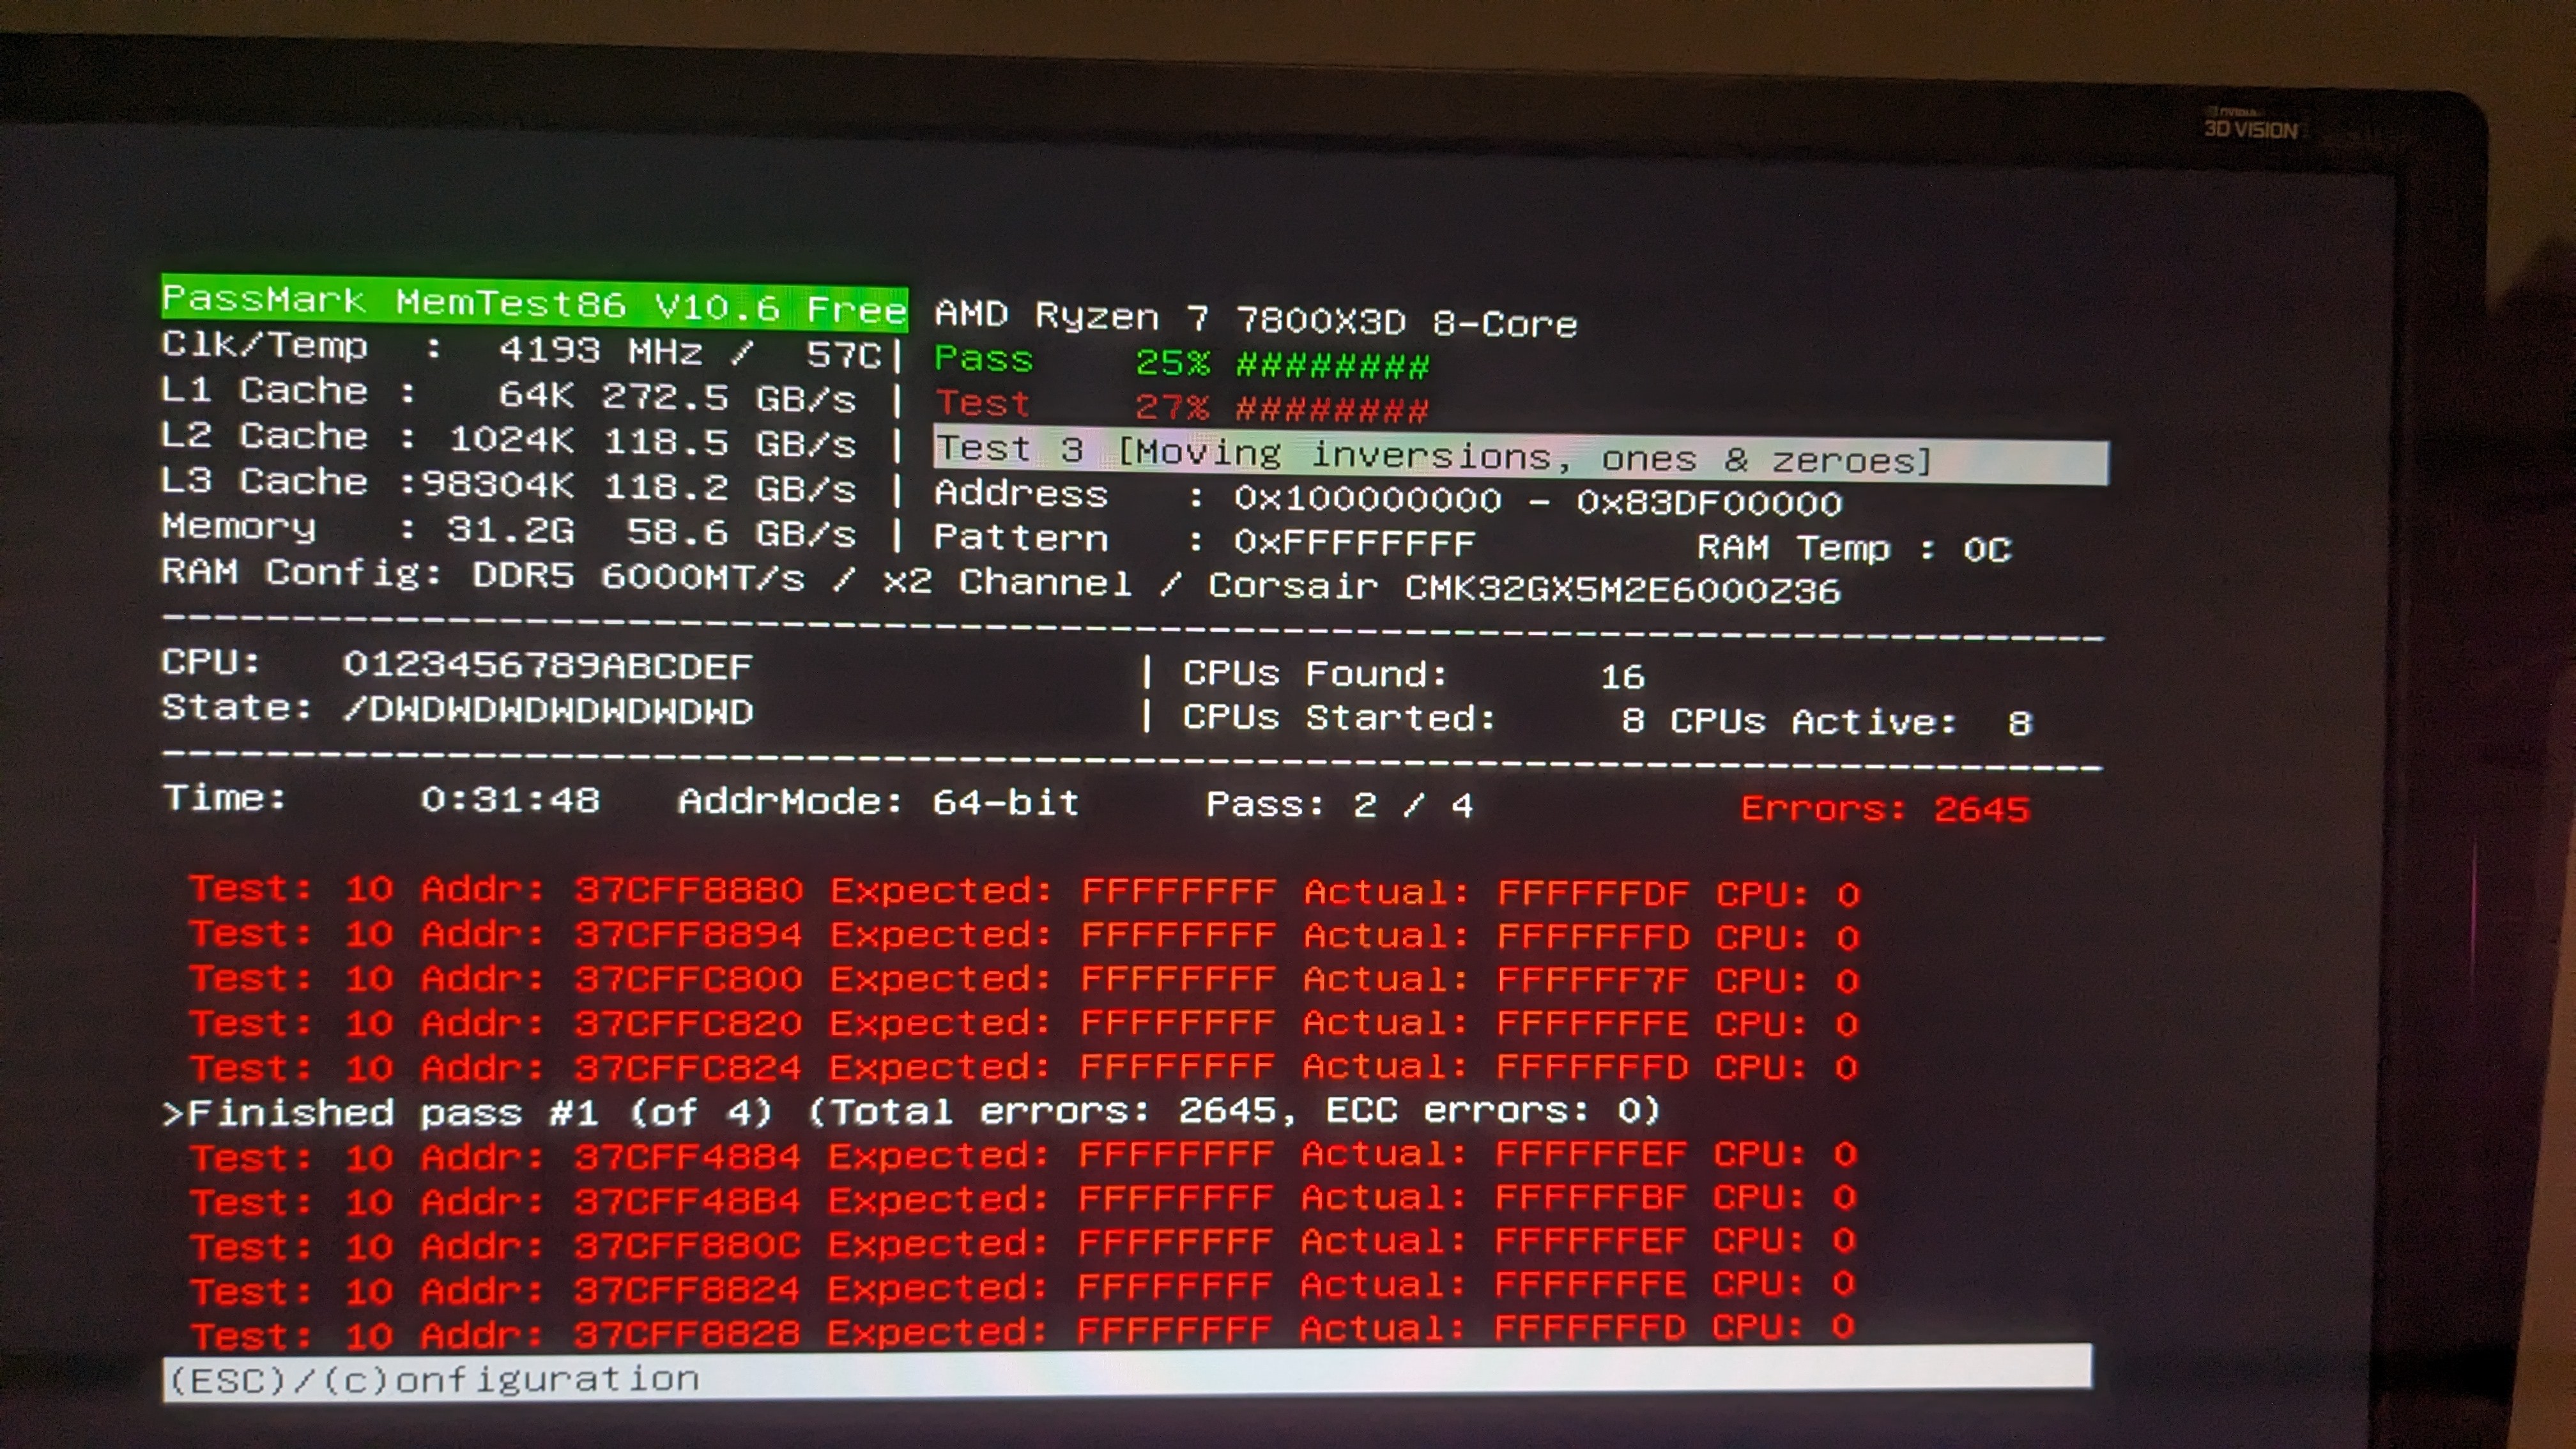Click the error row with Addr 37CFF8894

[x=1024, y=935]
